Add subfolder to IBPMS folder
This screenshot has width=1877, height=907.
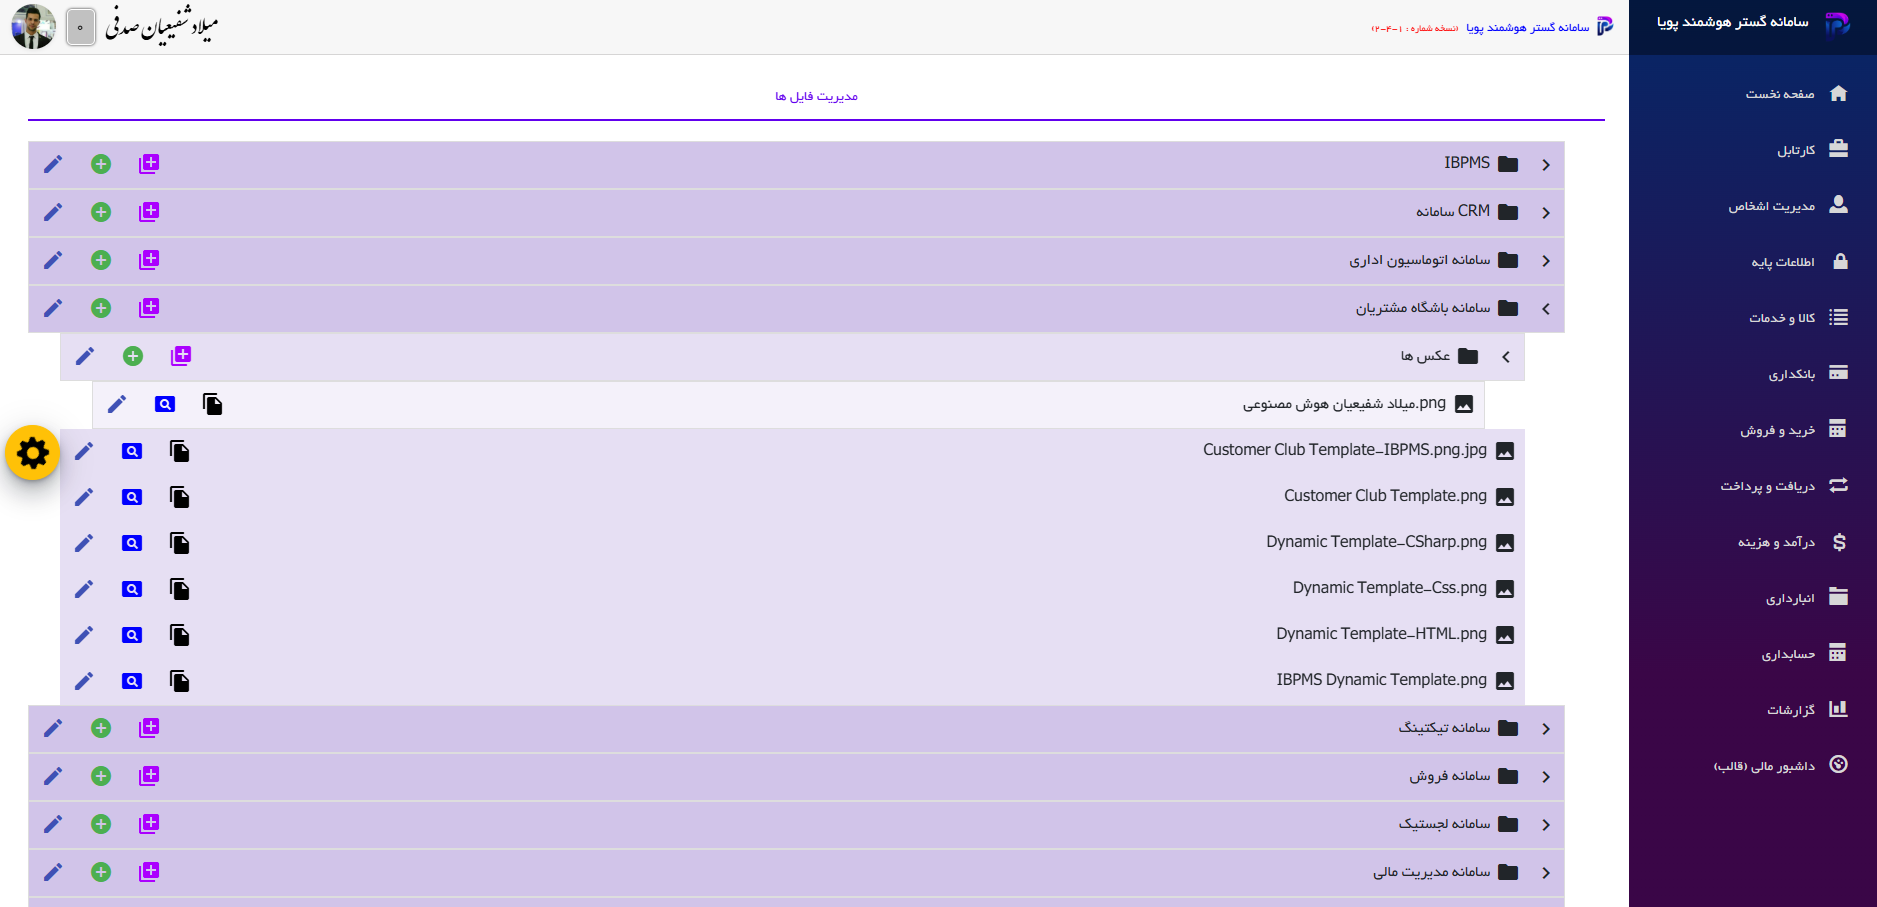pyautogui.click(x=149, y=164)
